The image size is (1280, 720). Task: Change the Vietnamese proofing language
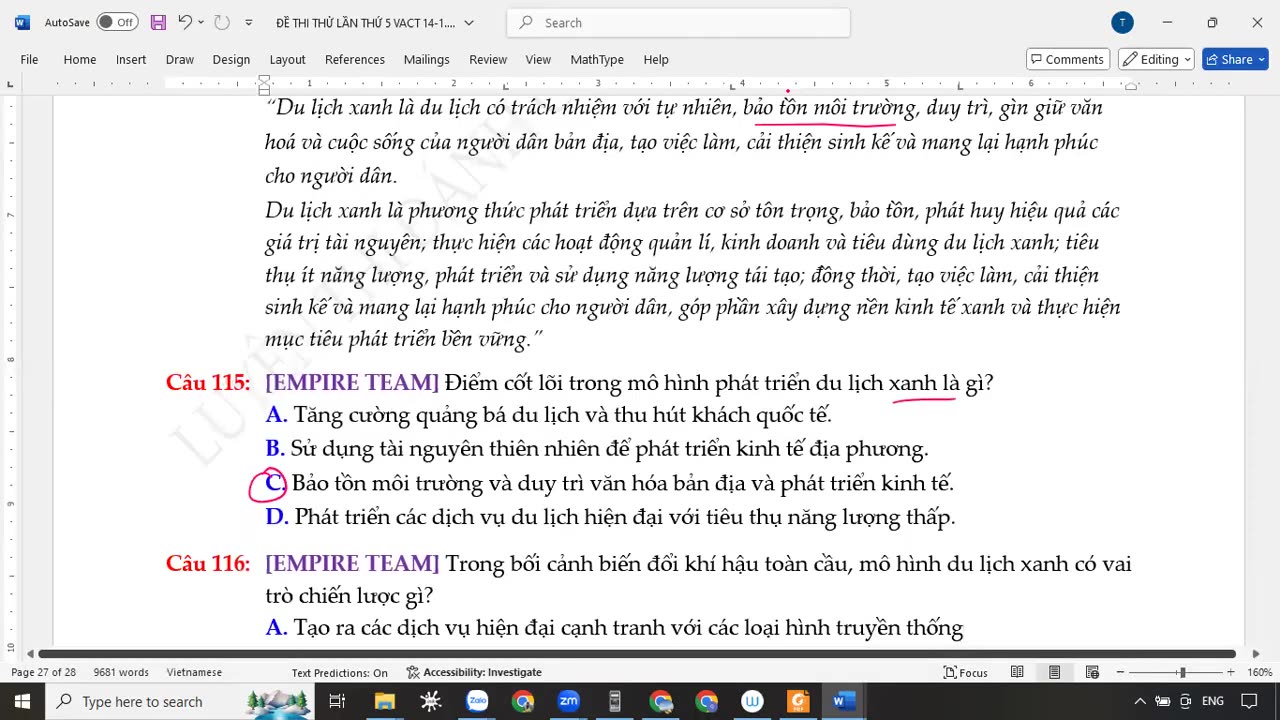pyautogui.click(x=194, y=672)
